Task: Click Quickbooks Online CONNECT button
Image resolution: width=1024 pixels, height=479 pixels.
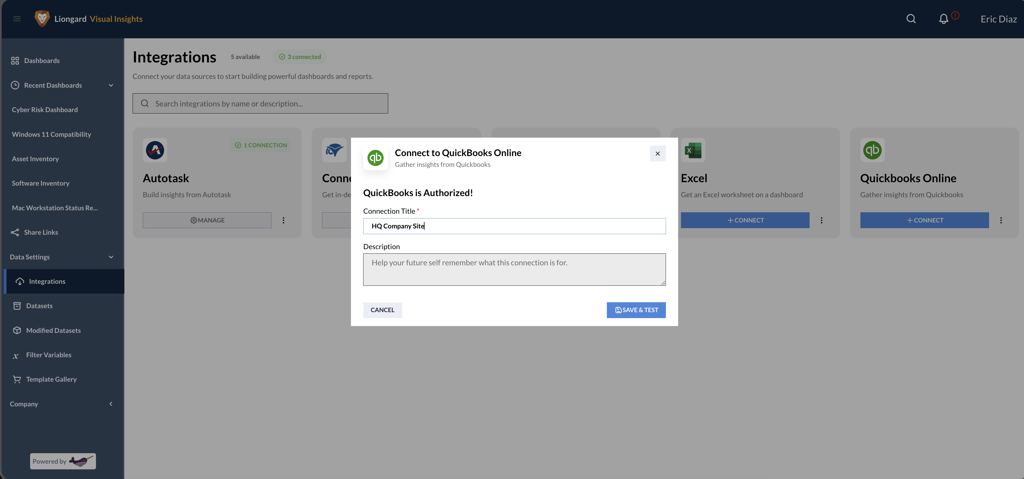Action: 925,220
